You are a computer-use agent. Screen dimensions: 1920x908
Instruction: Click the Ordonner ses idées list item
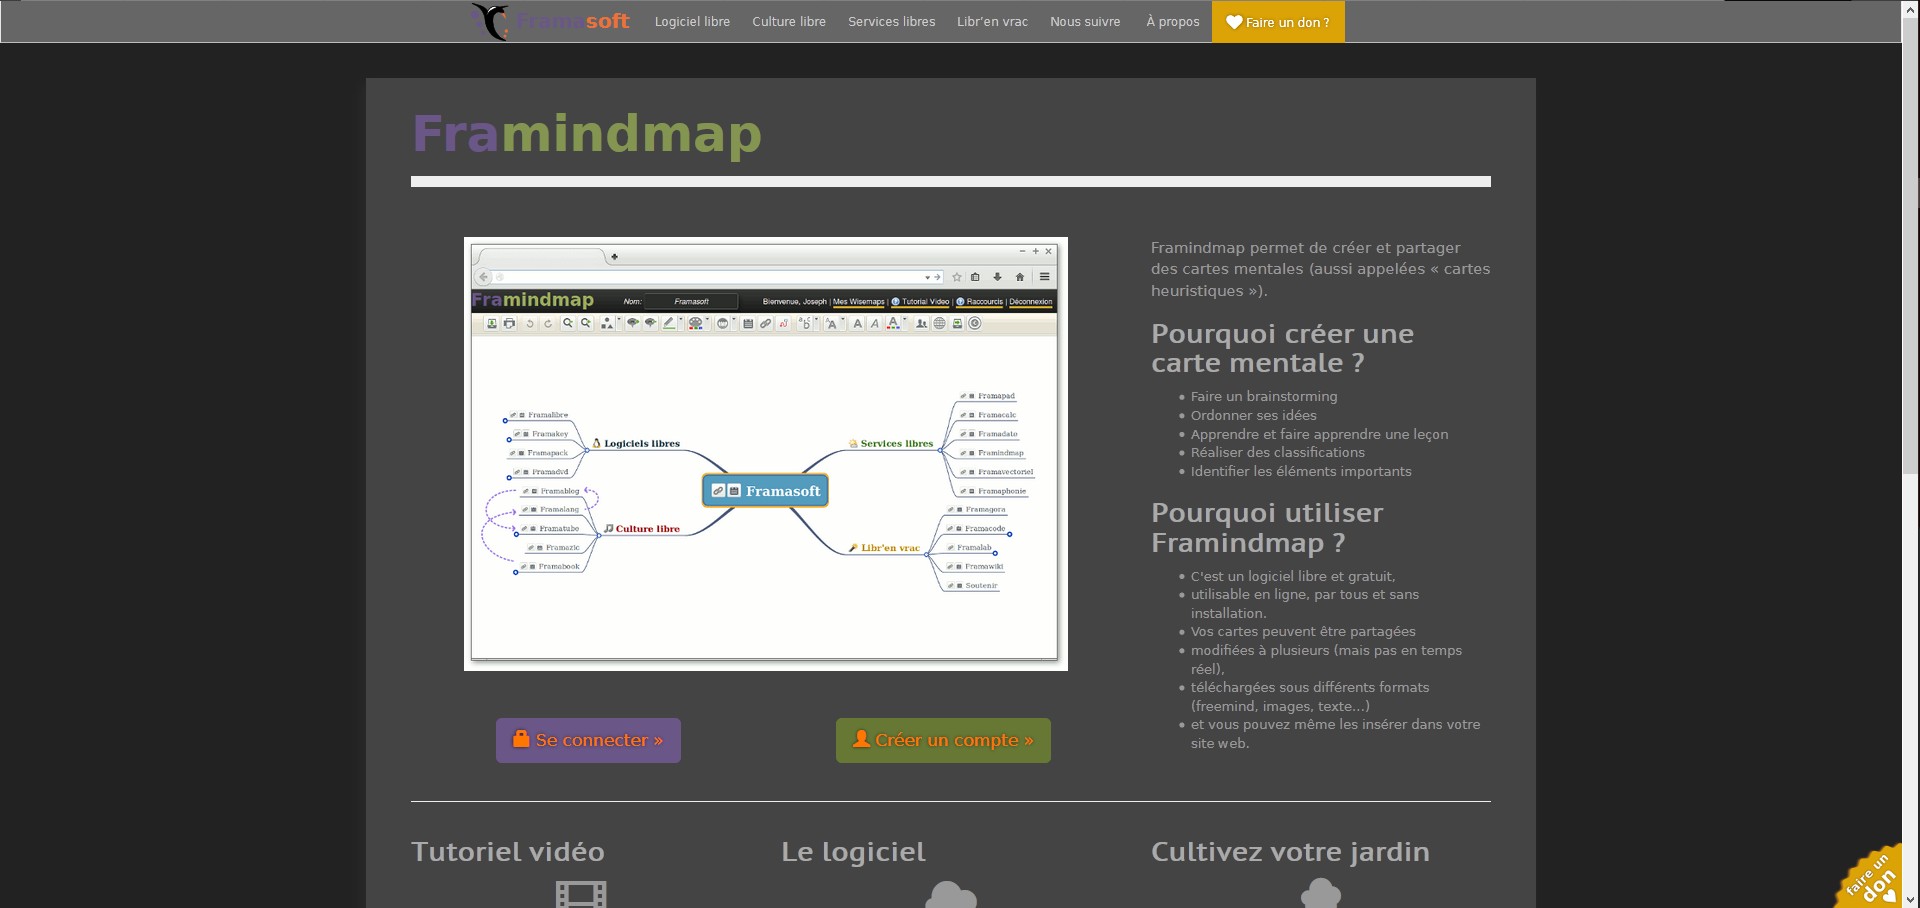1253,415
